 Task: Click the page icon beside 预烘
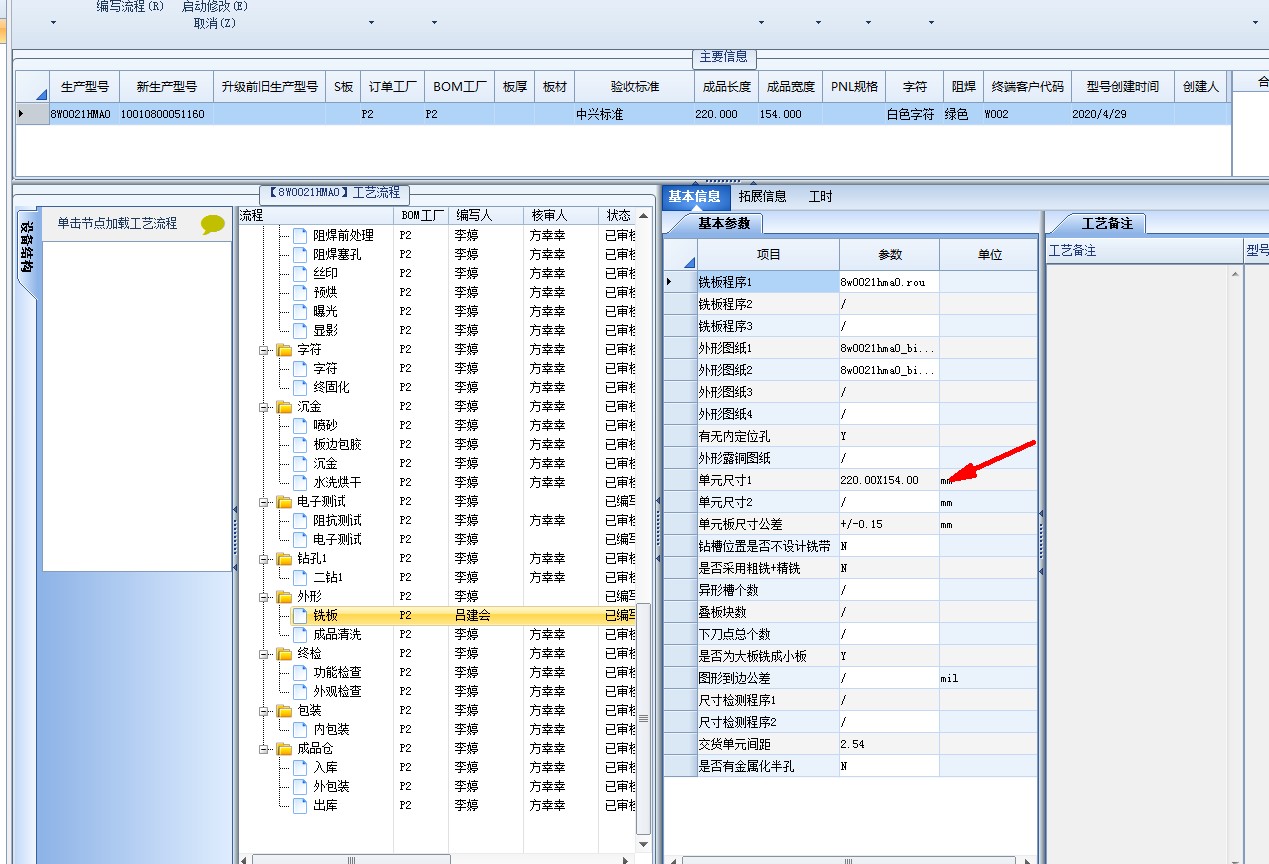pyautogui.click(x=300, y=292)
